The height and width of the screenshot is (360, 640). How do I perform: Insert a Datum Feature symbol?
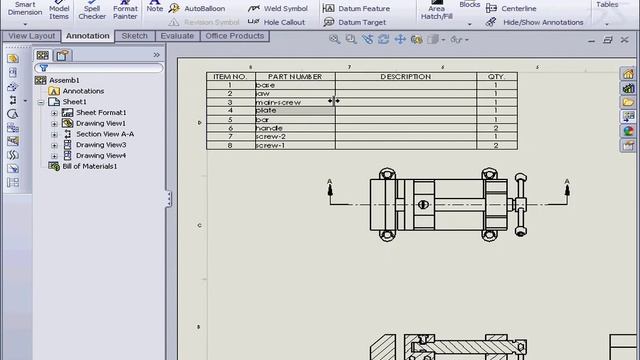click(x=356, y=9)
